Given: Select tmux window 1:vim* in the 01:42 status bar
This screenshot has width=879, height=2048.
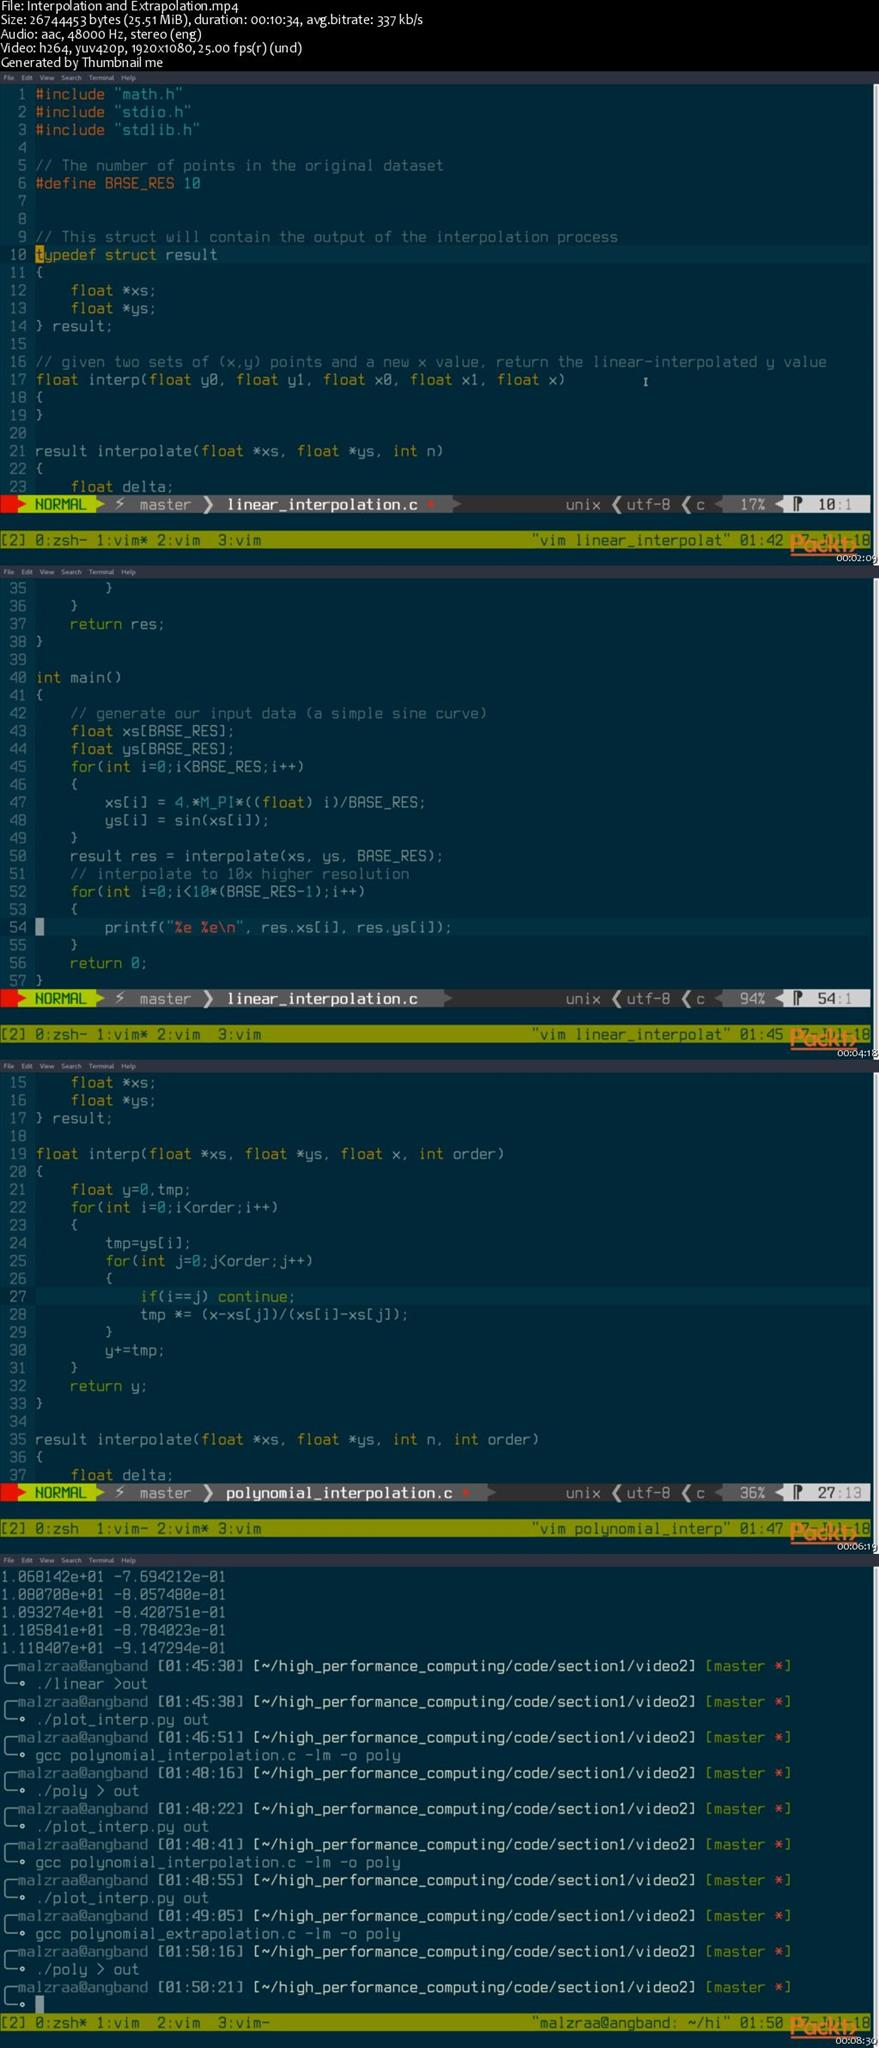Looking at the screenshot, I should coord(122,540).
